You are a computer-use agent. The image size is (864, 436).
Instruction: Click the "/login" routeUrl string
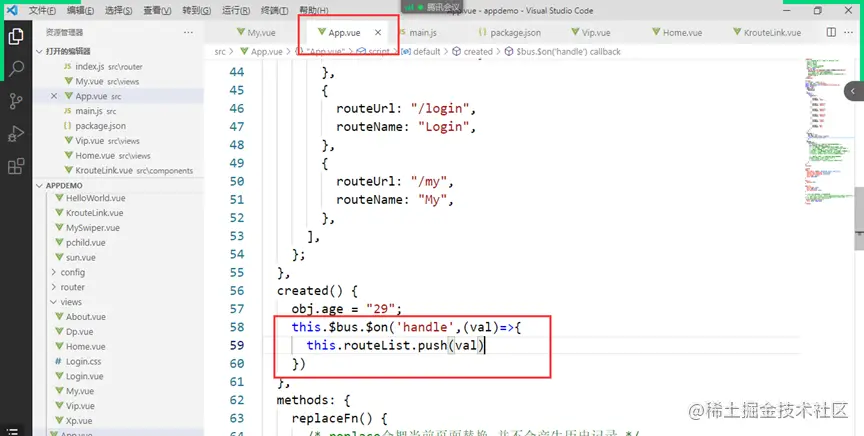tap(439, 109)
